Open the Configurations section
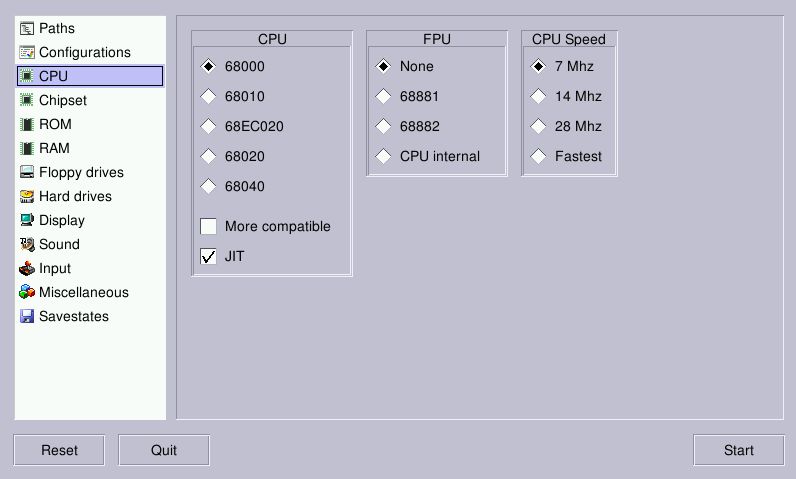 (84, 52)
